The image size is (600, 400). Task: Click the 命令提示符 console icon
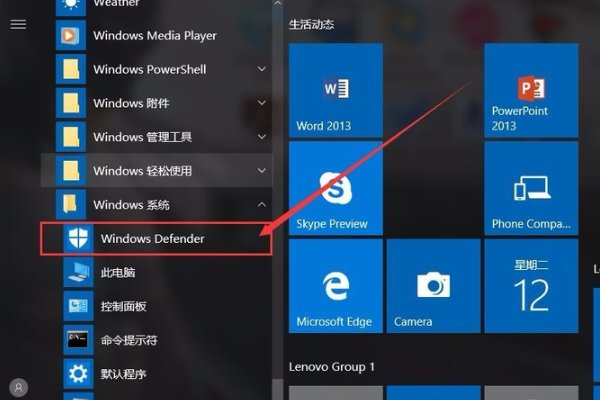(78, 340)
